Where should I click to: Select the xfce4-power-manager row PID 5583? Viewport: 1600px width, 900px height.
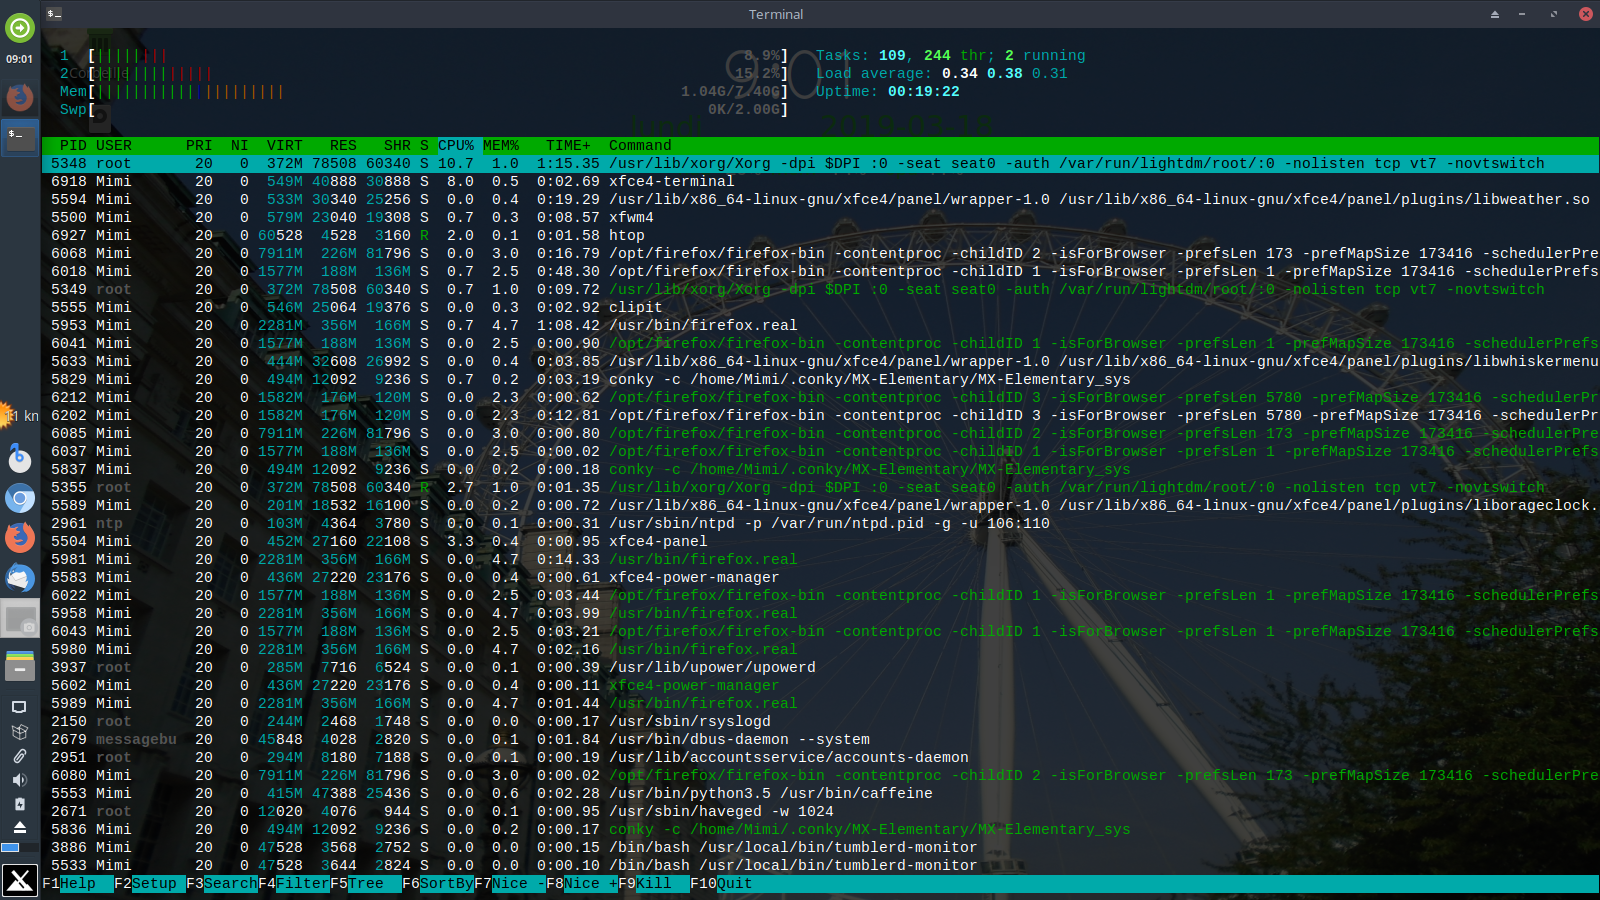click(820, 578)
